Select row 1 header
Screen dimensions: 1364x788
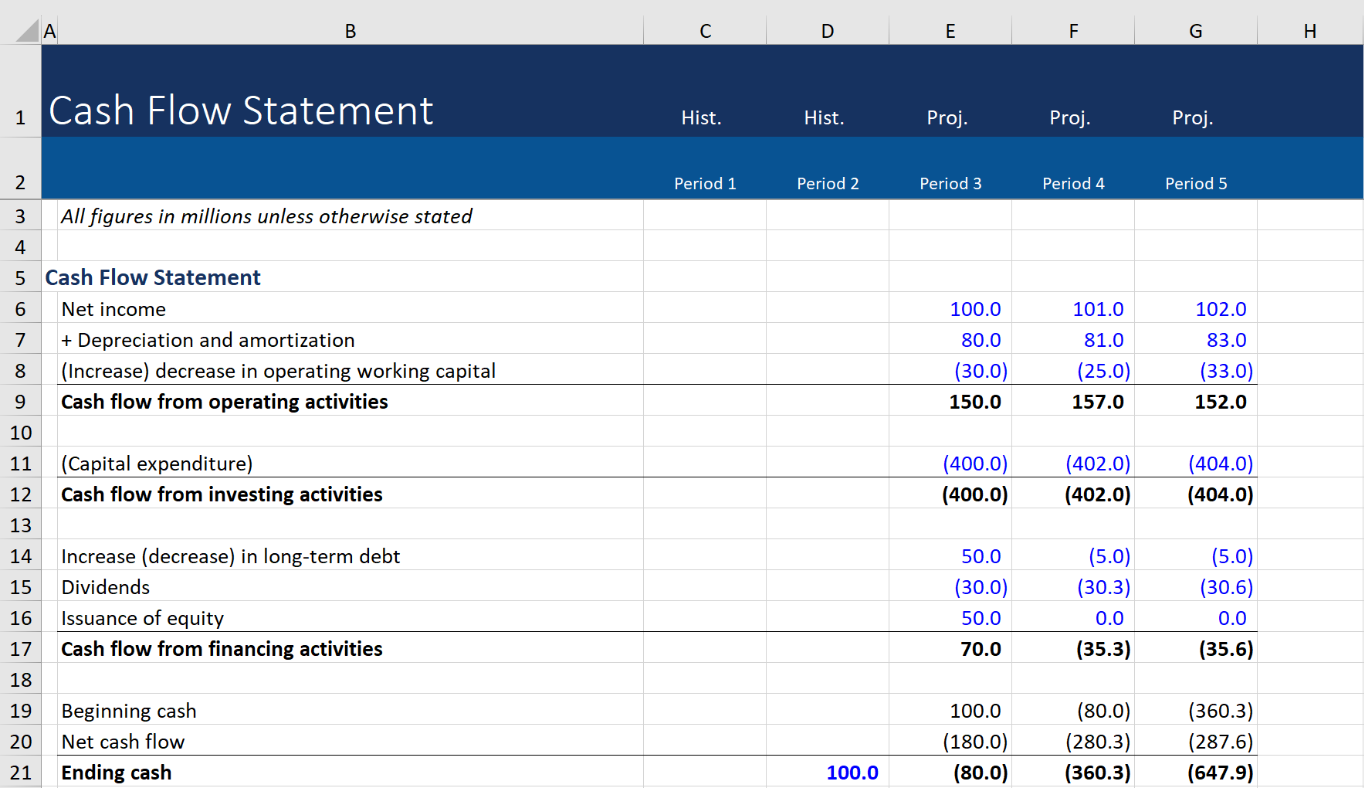point(20,91)
